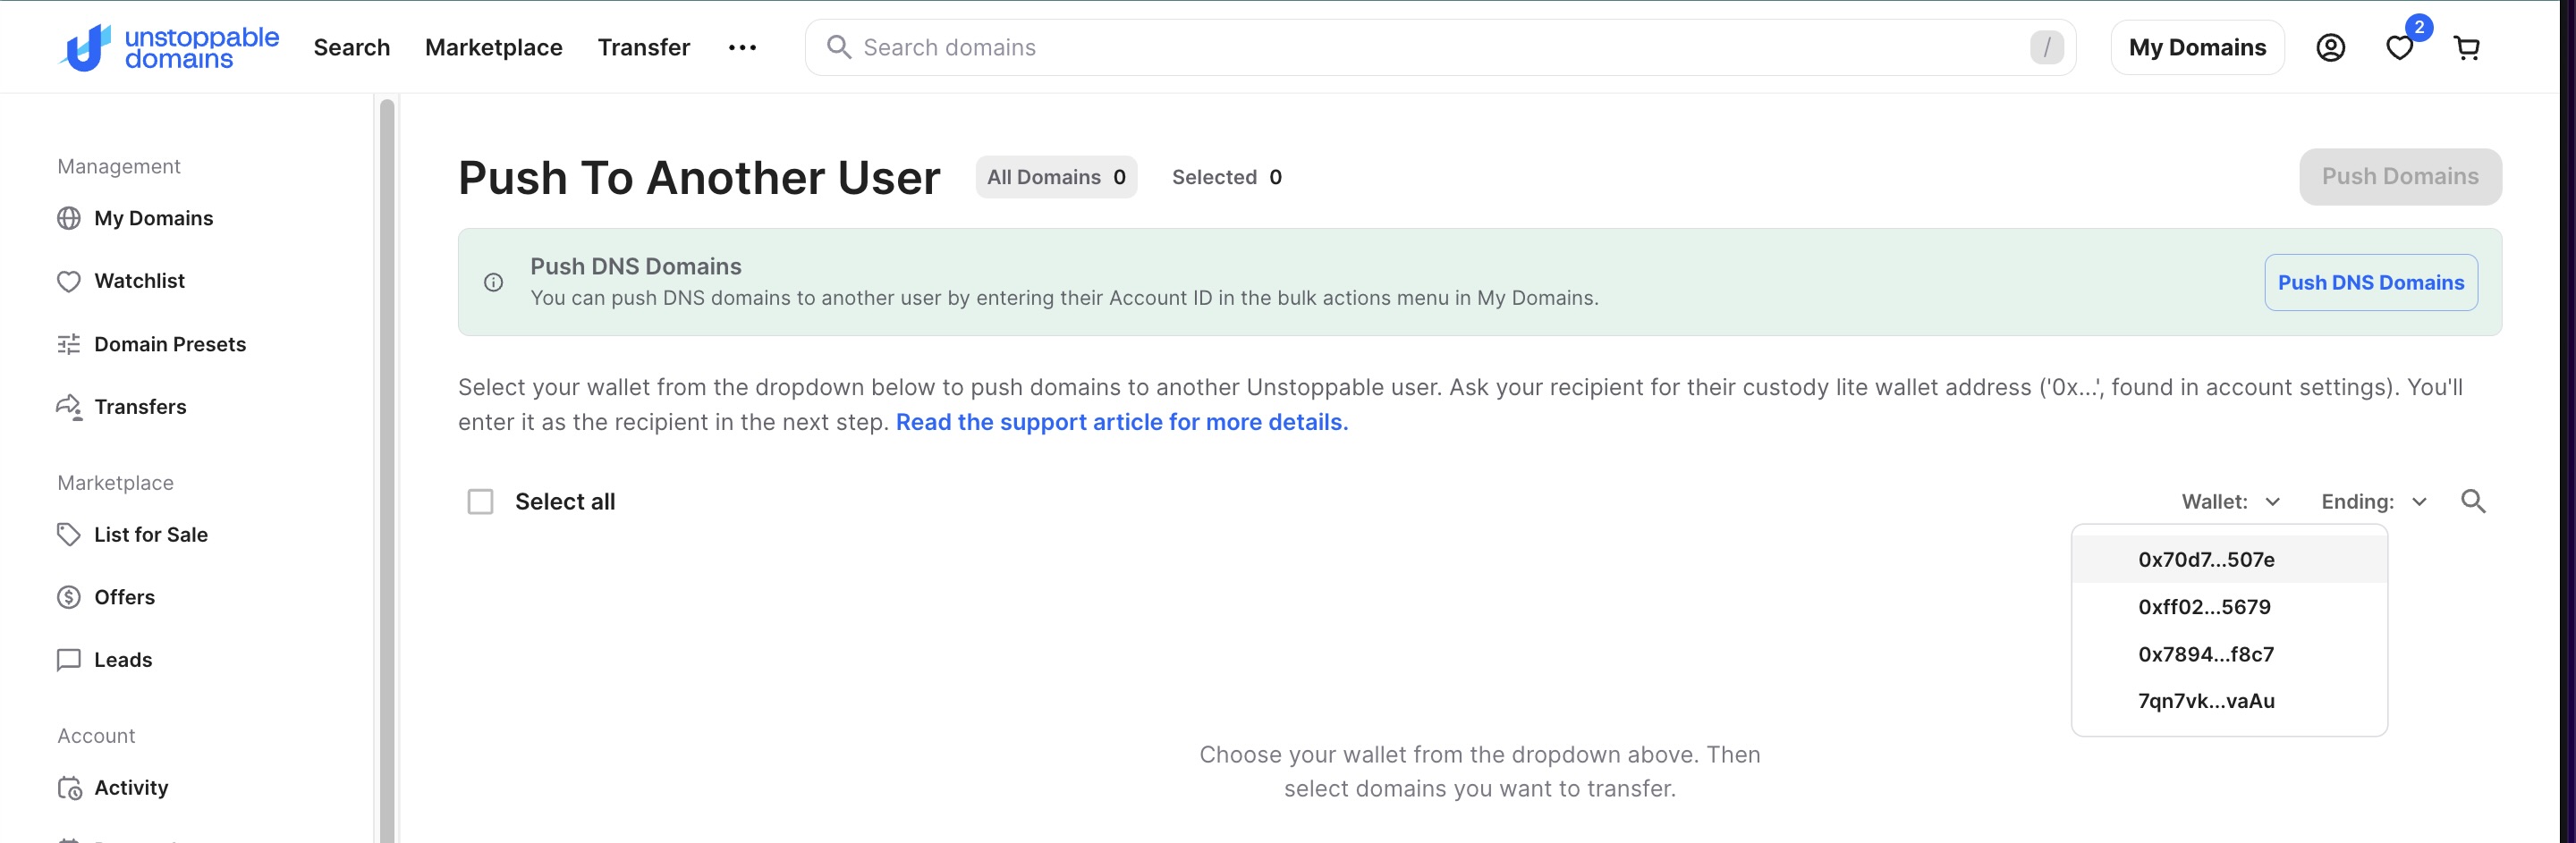The image size is (2576, 843).
Task: Click the slash shortcut badge in search bar
Action: coord(2046,48)
